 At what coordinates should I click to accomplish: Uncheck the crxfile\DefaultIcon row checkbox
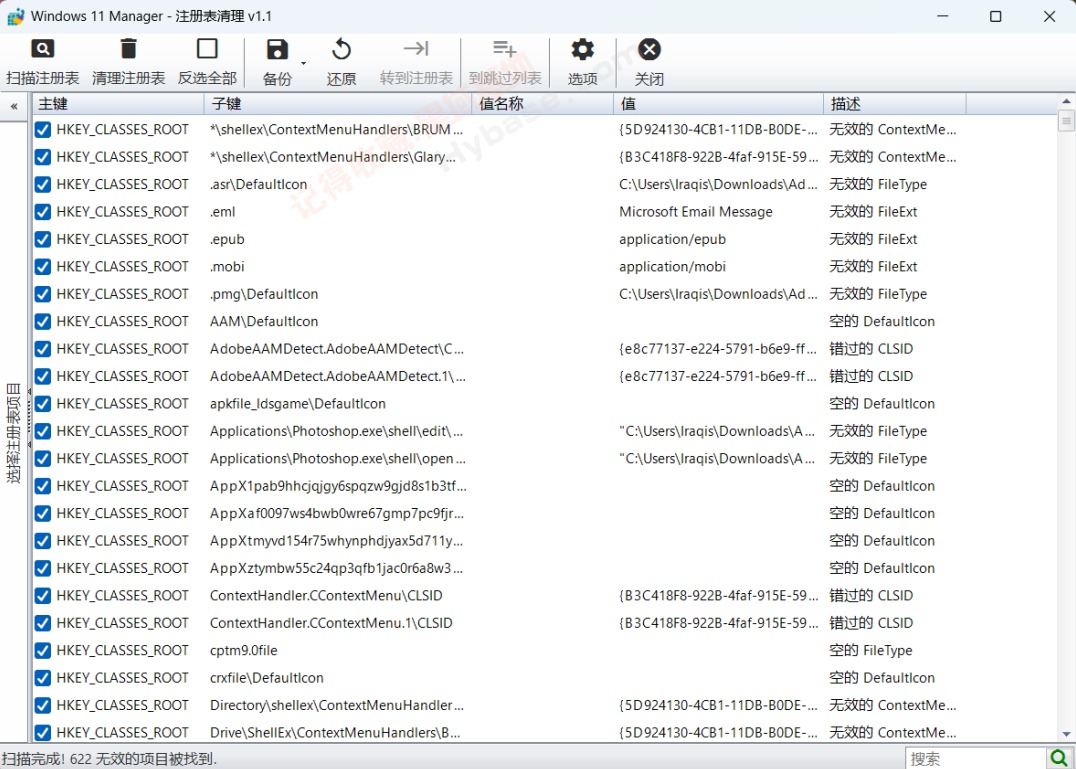43,678
